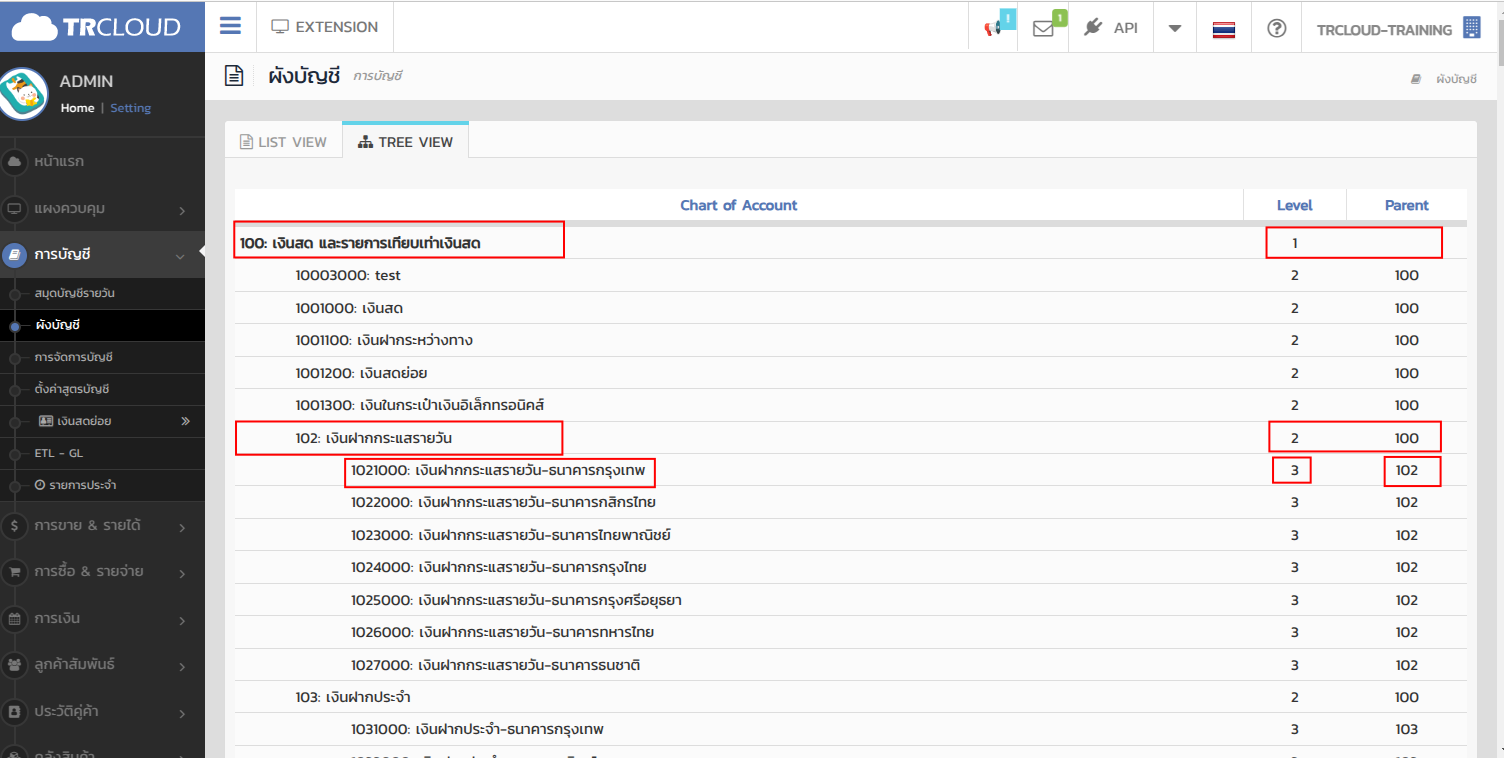Expand การซื้อ & รายจ่าย sidebar menu

tap(102, 572)
